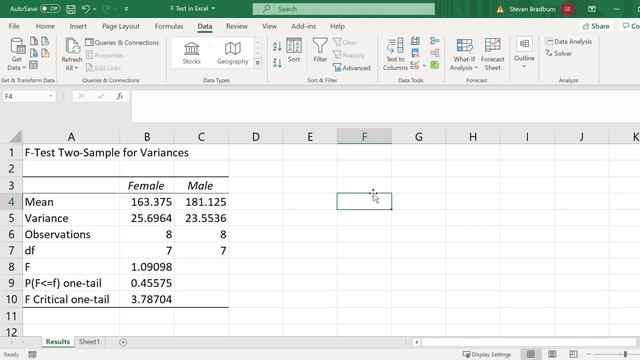This screenshot has width=640, height=360.
Task: Click the Consolidate icon
Action: [435, 41]
